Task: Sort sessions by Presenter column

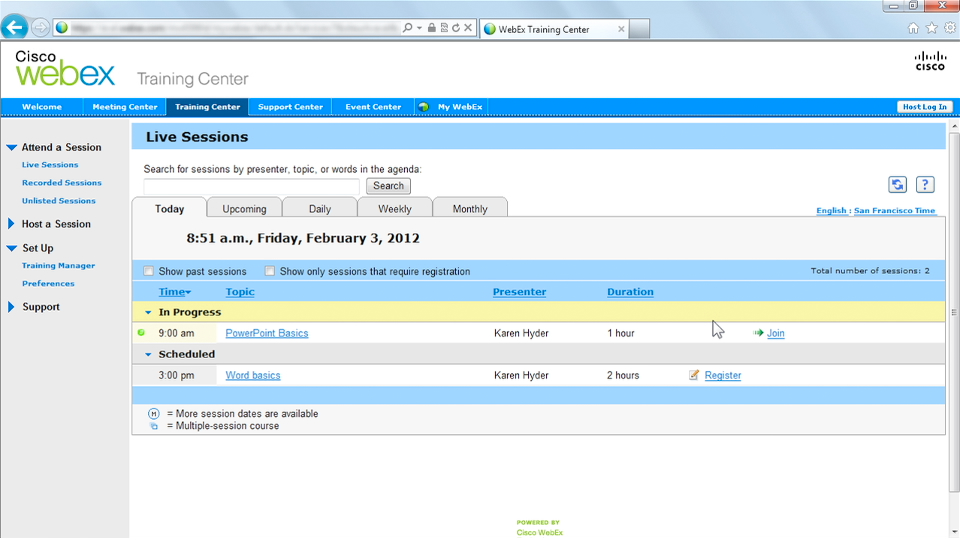Action: (x=519, y=292)
